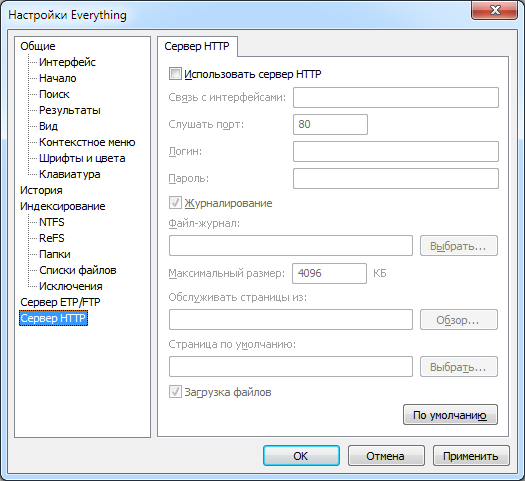Open NTFS indexing settings
Viewport: 525px width, 481px height.
[x=52, y=222]
